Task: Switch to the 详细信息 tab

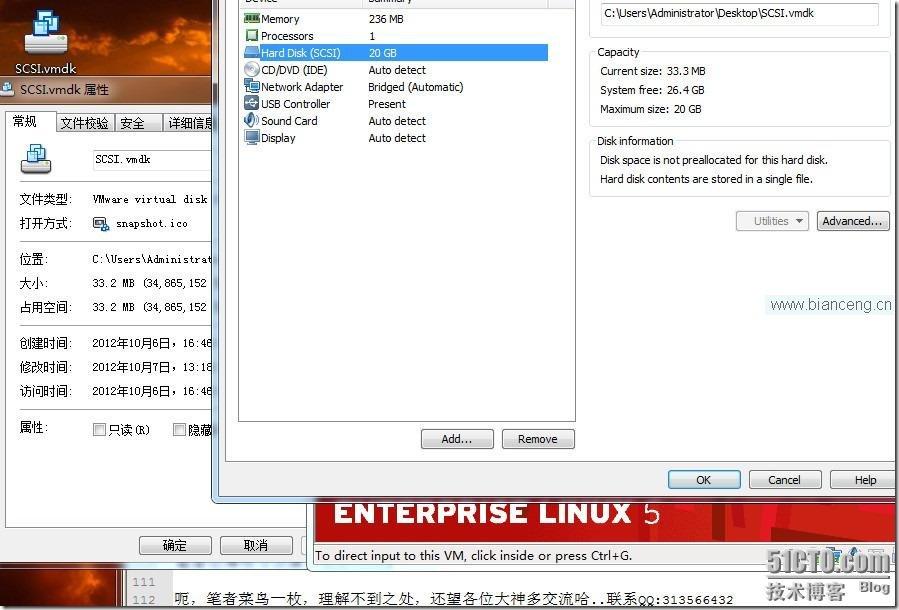Action: (x=188, y=123)
